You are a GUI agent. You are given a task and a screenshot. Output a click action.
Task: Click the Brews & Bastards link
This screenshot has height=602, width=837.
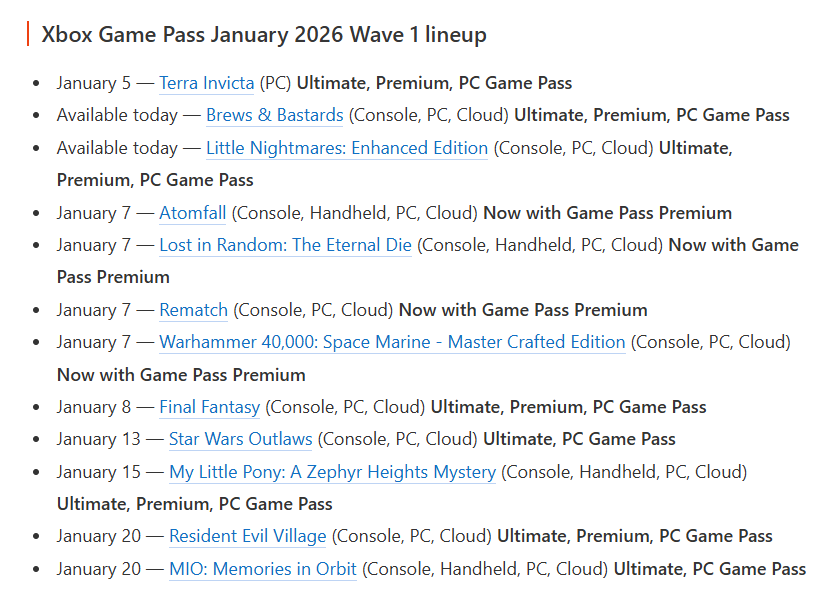pyautogui.click(x=274, y=115)
